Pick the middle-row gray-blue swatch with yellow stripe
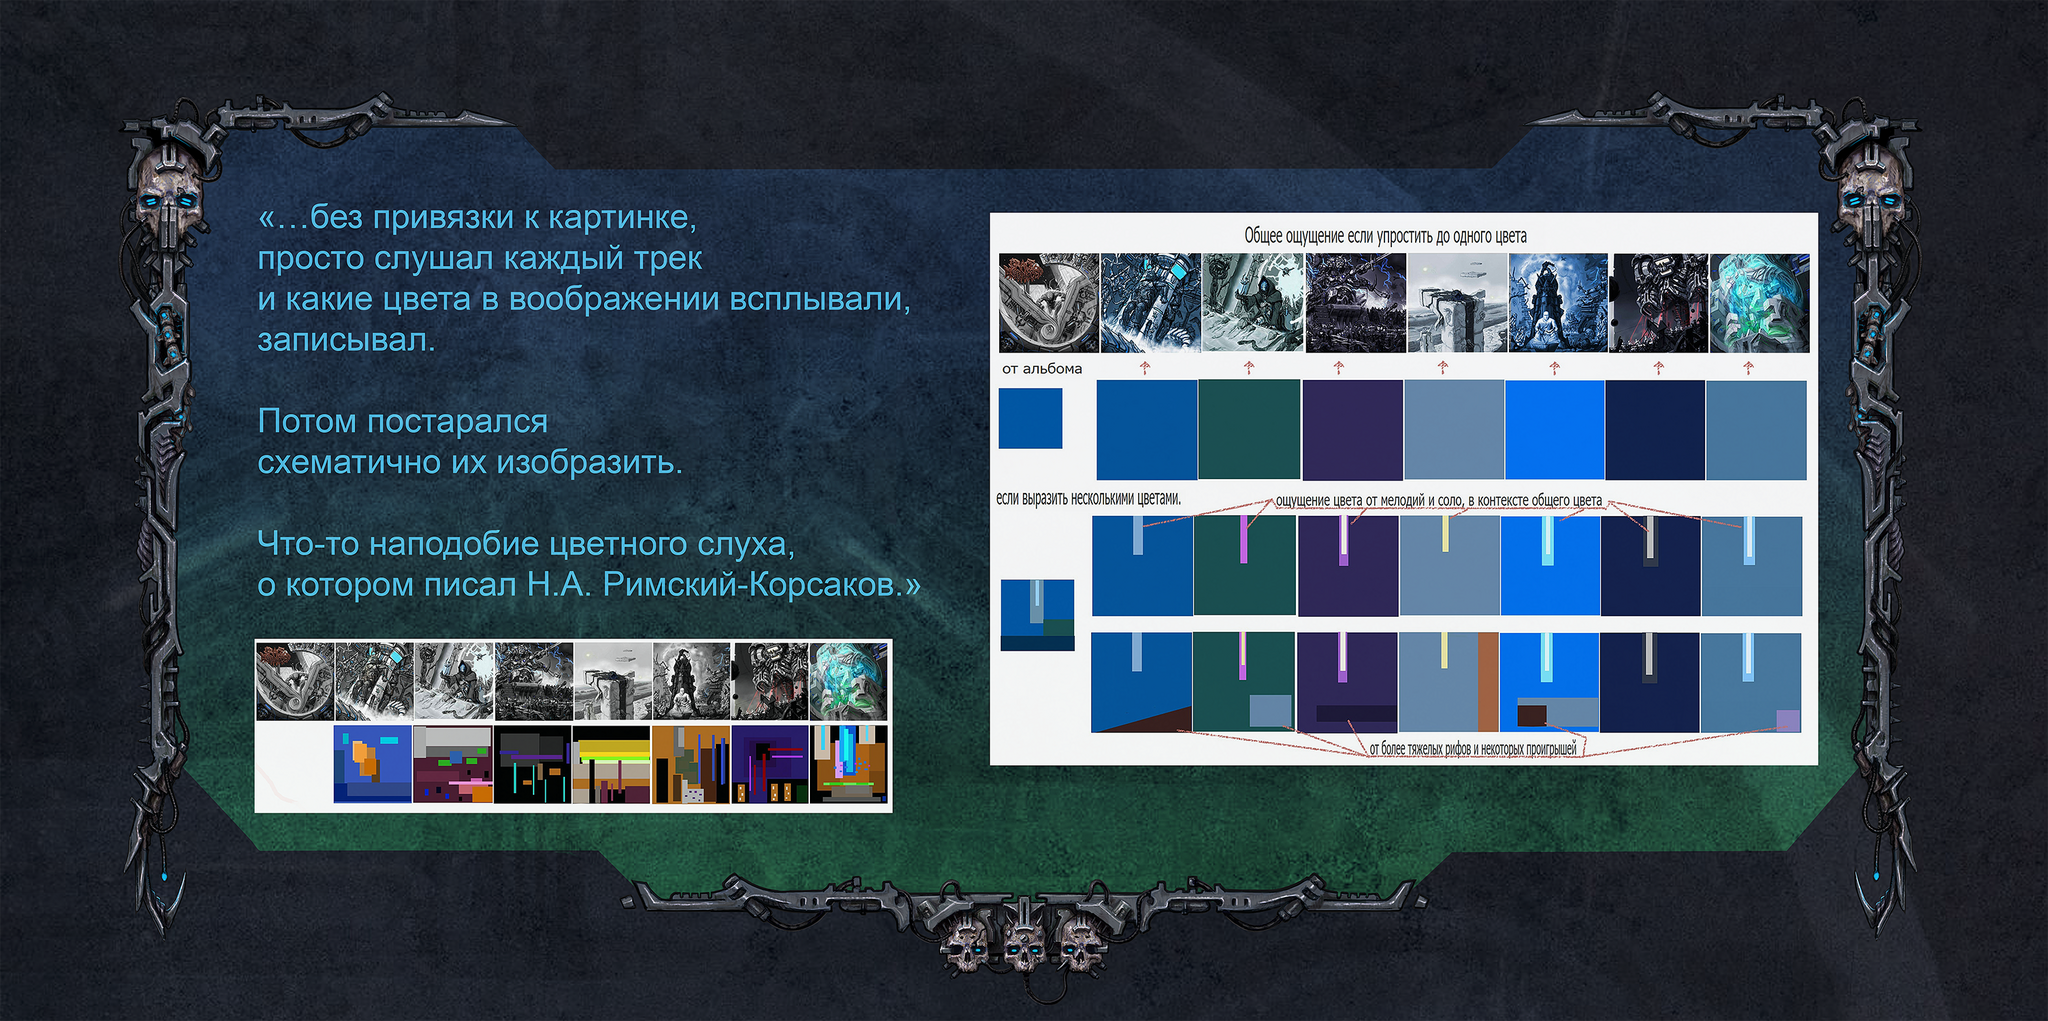Viewport: 2048px width, 1021px height. click(x=1450, y=566)
